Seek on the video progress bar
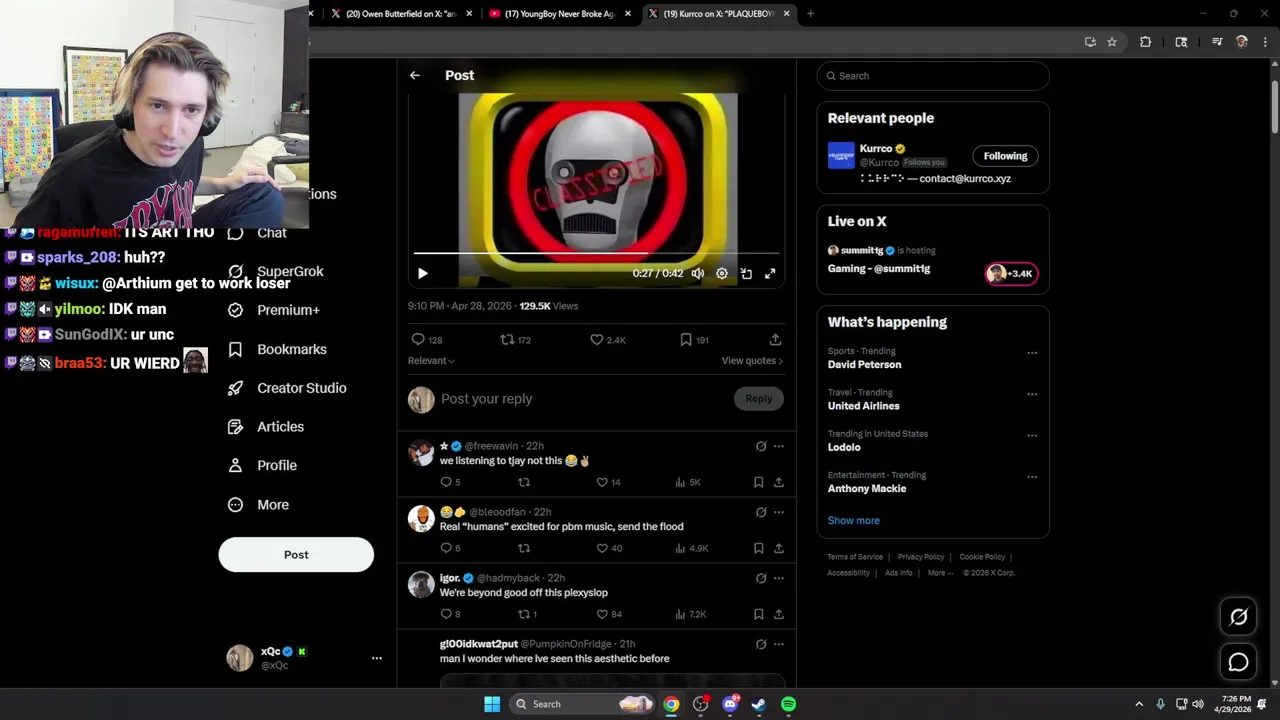 (x=596, y=254)
